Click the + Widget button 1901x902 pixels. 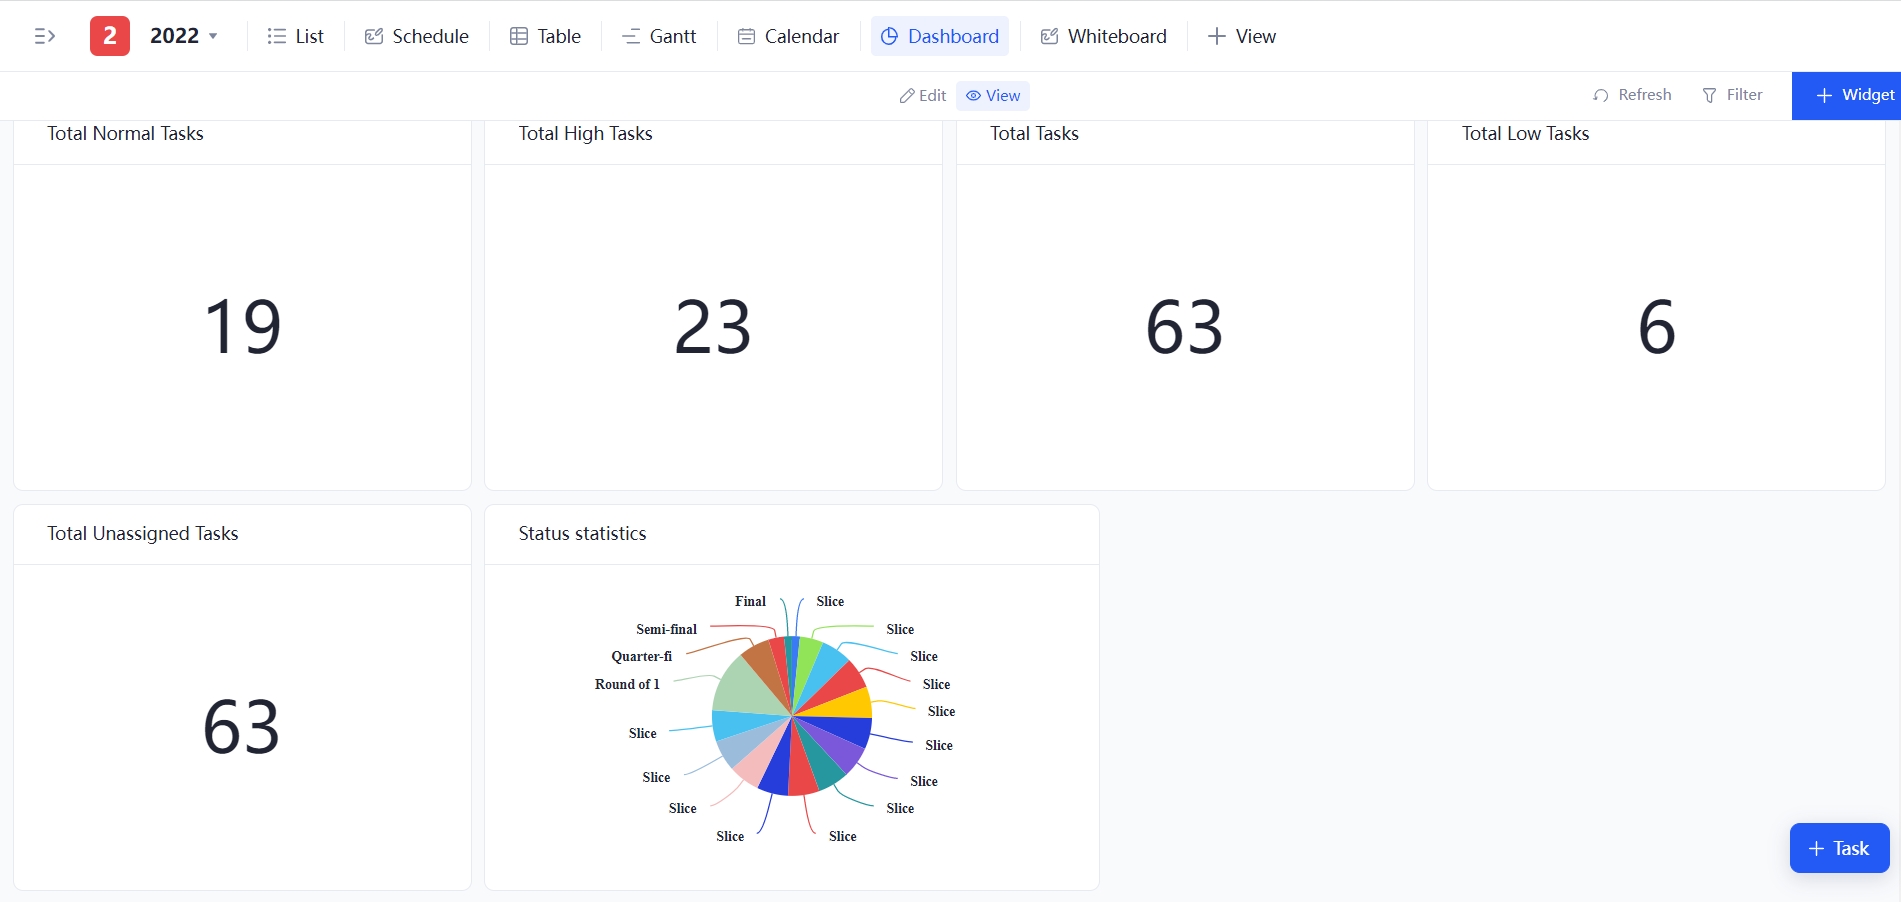1855,95
